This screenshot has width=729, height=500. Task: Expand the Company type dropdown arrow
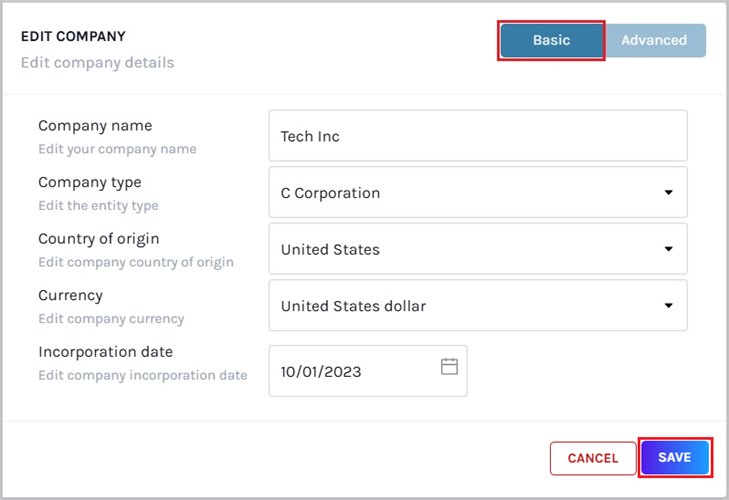tap(668, 193)
